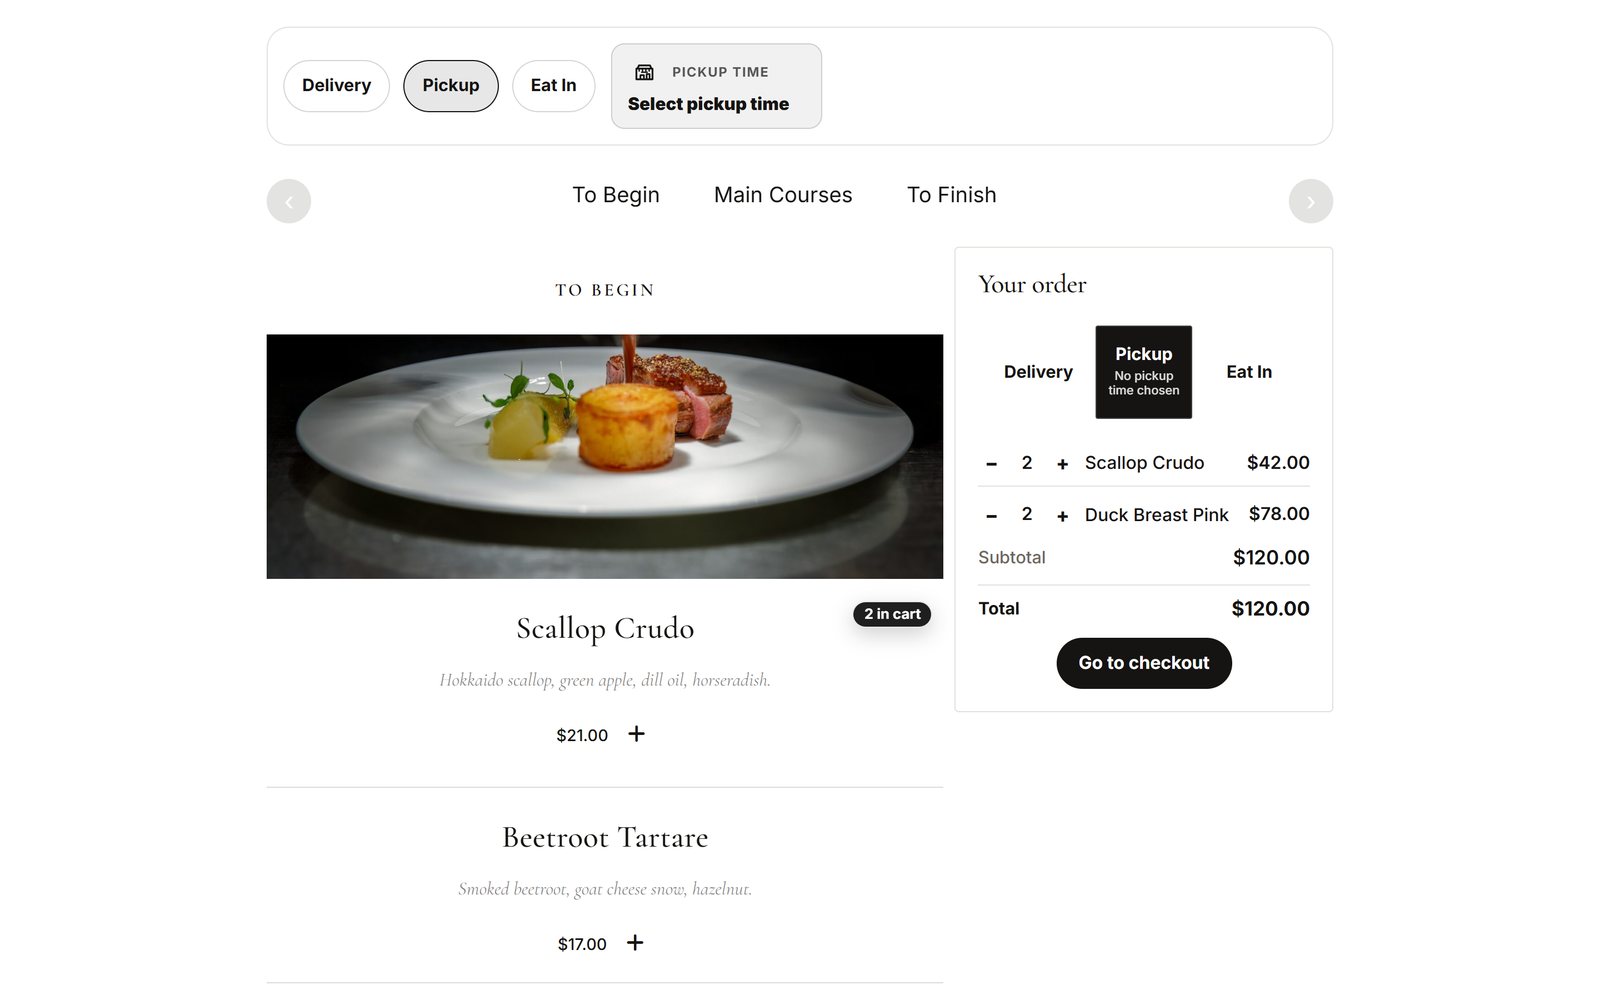Jump to the To Finish section

click(951, 195)
